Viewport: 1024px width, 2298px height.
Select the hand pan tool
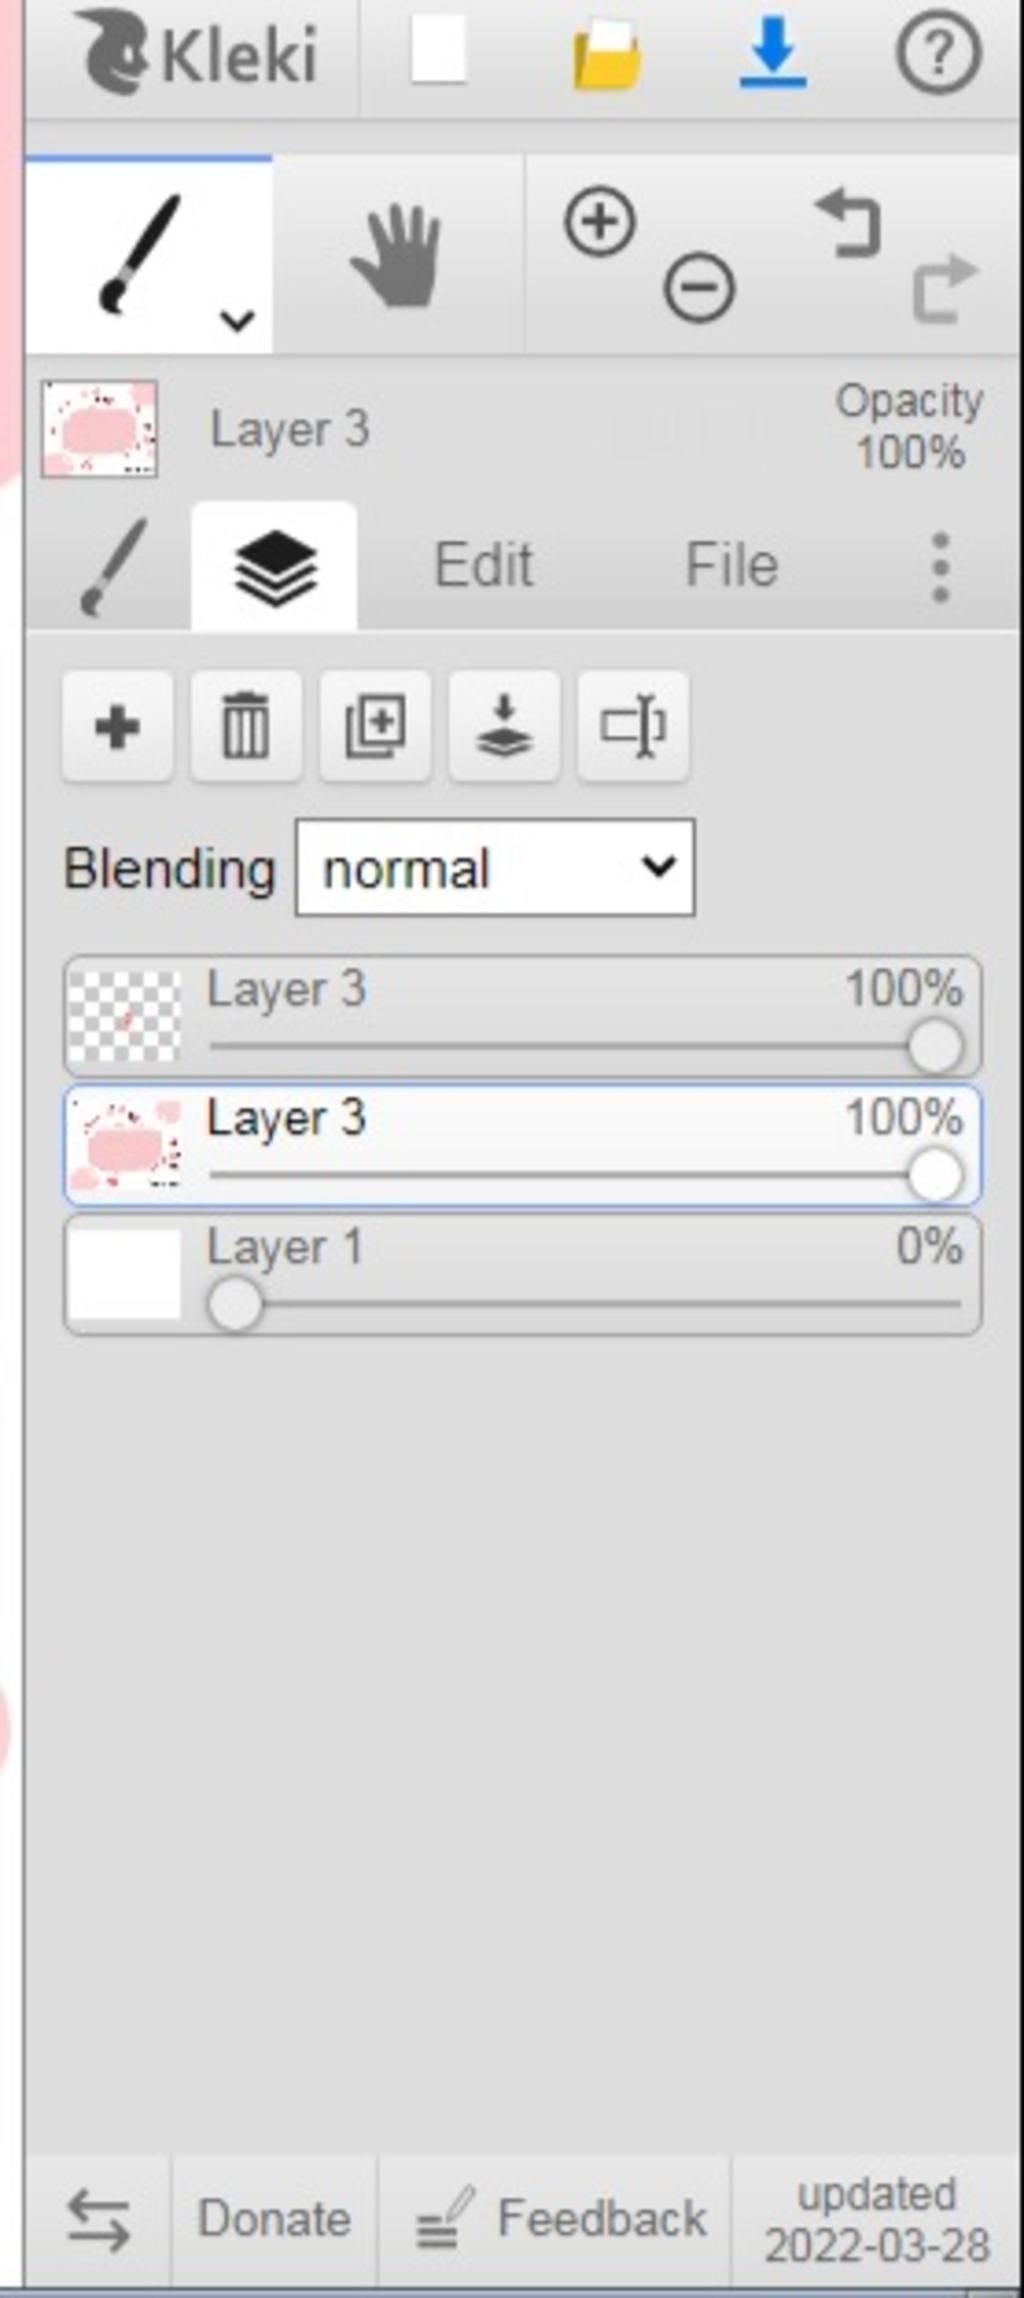[397, 256]
